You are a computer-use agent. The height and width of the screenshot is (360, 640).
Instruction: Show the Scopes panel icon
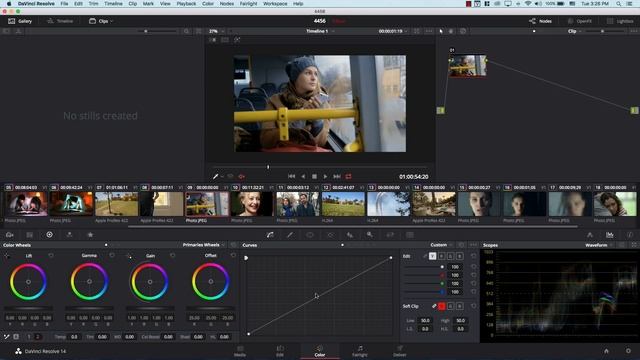pos(609,235)
